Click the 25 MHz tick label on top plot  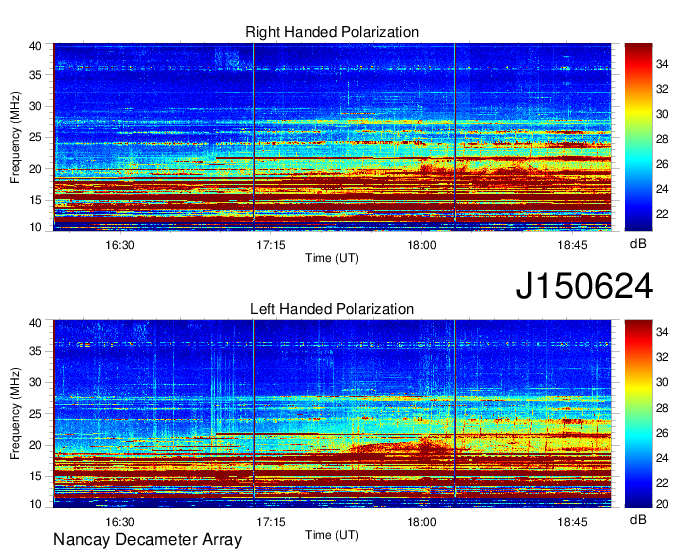tap(35, 137)
